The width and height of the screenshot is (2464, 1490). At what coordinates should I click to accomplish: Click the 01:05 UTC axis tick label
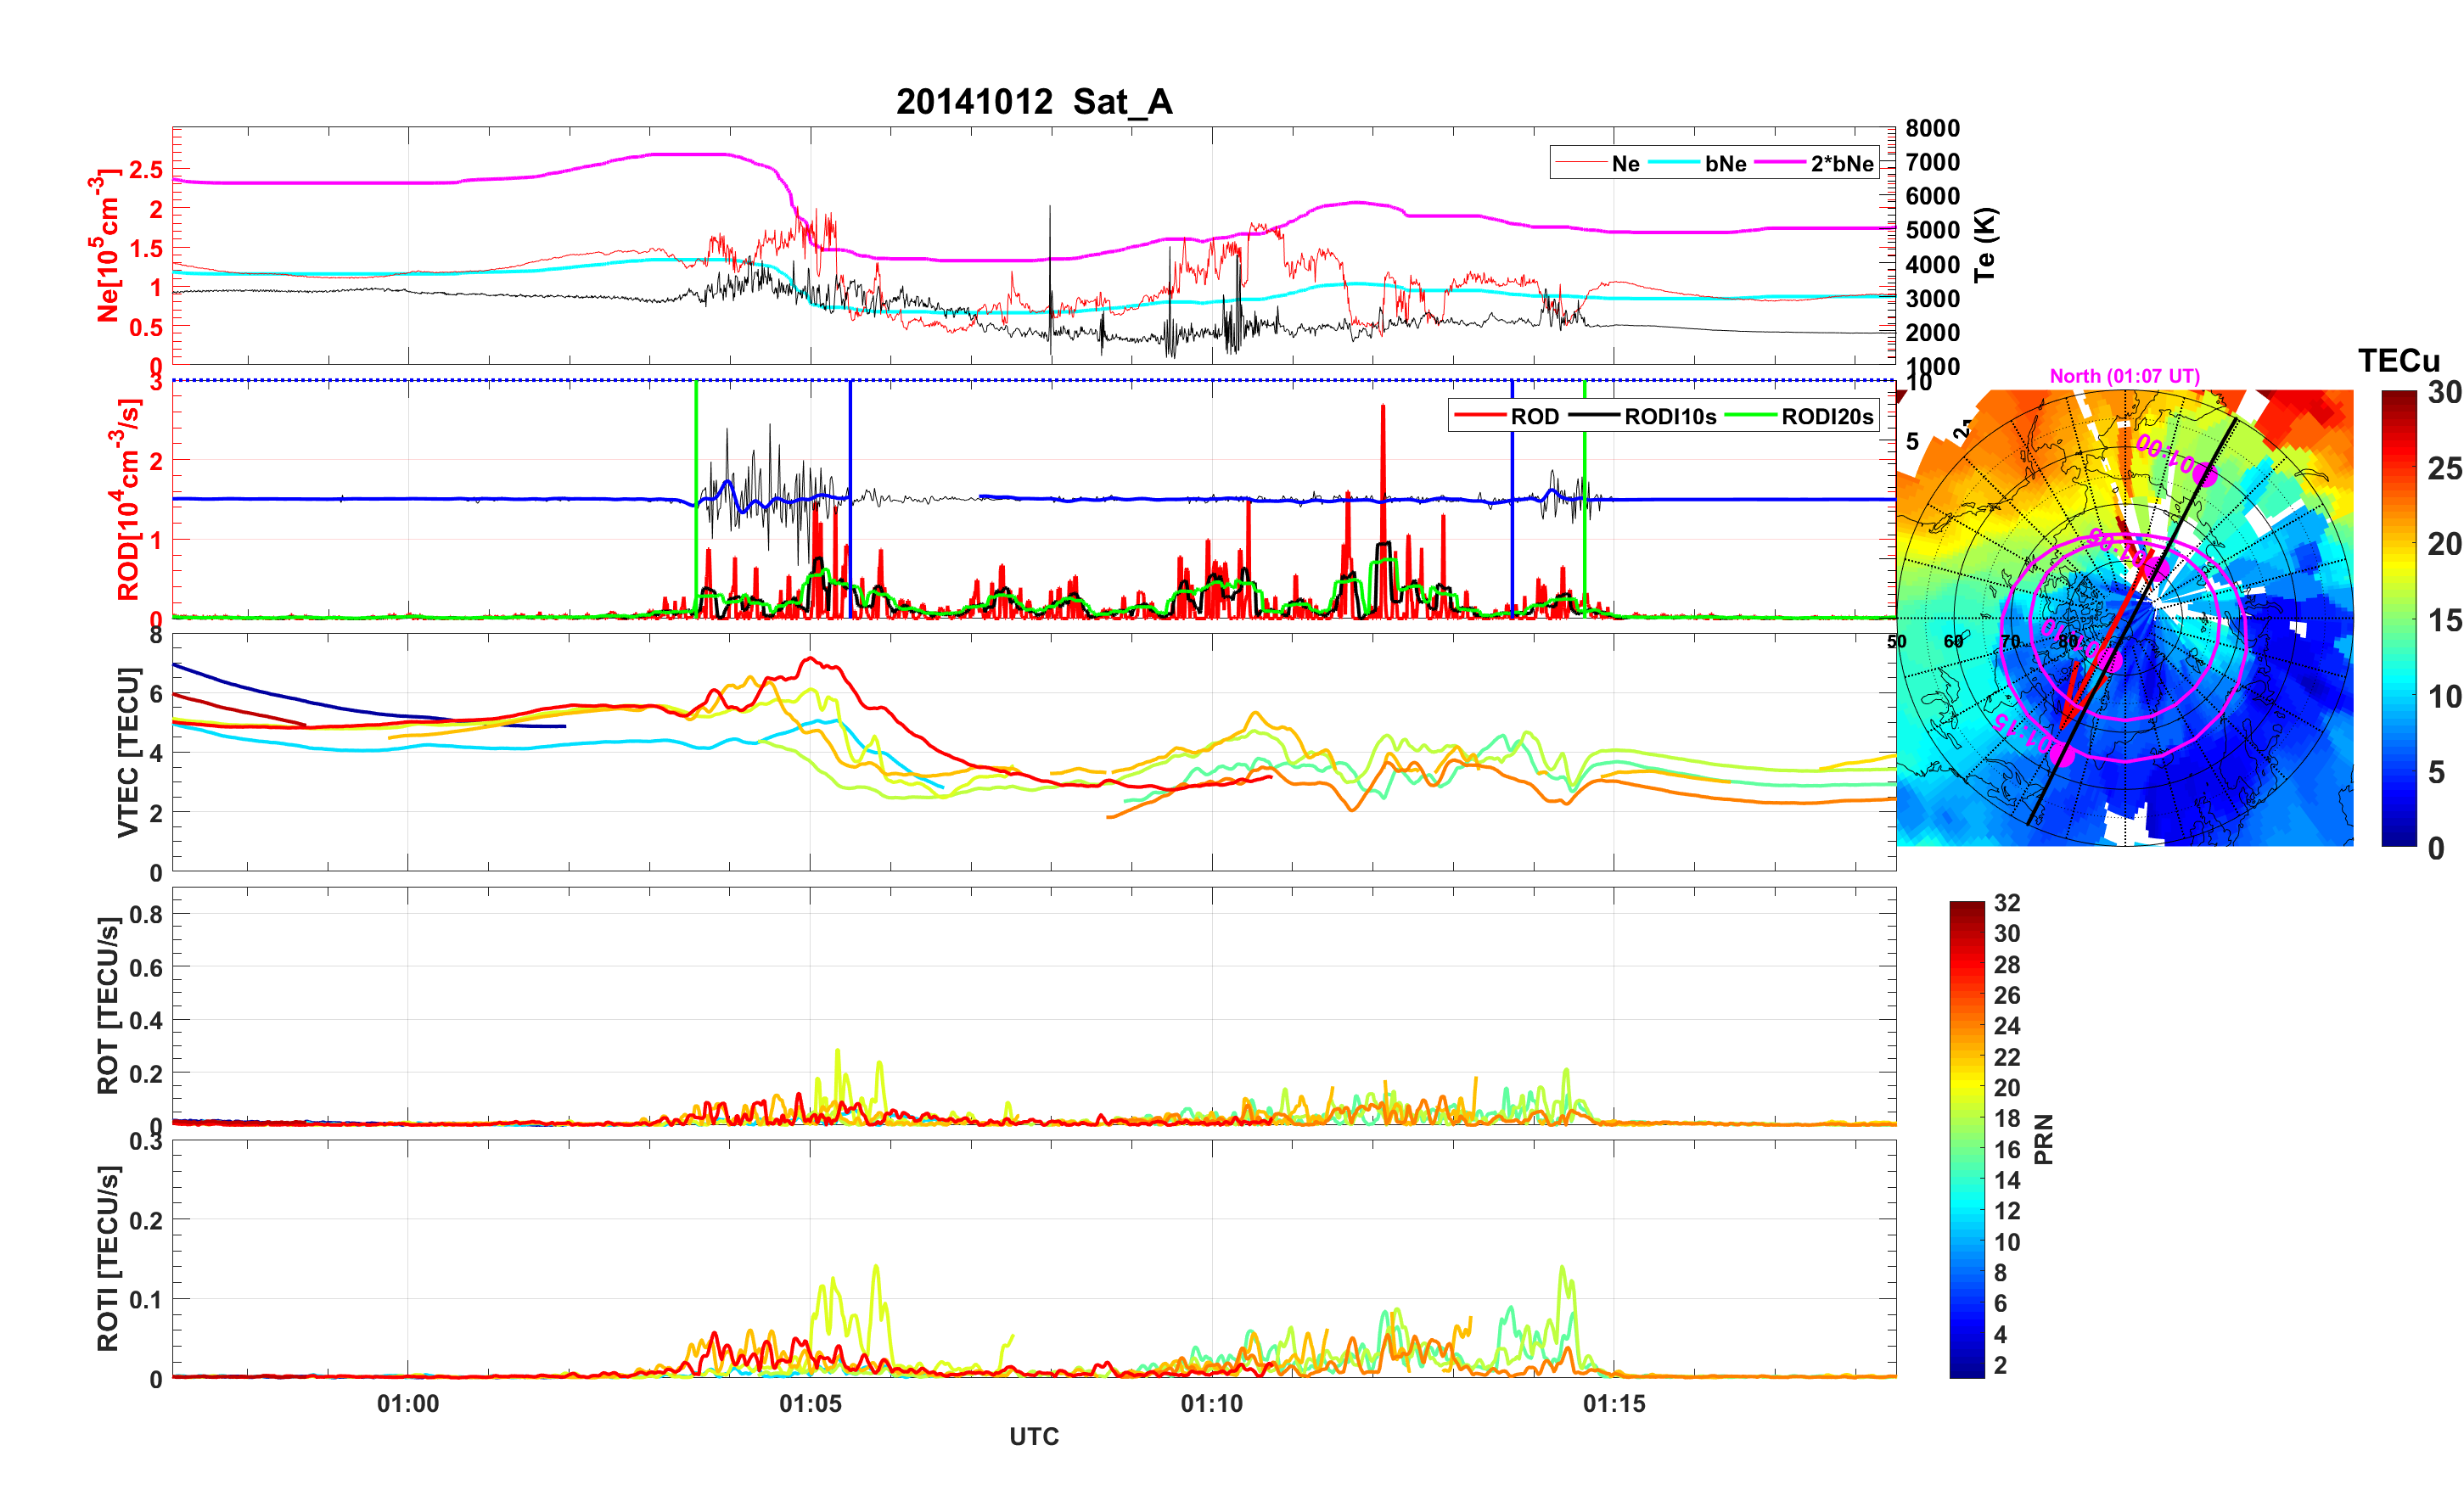[810, 1404]
